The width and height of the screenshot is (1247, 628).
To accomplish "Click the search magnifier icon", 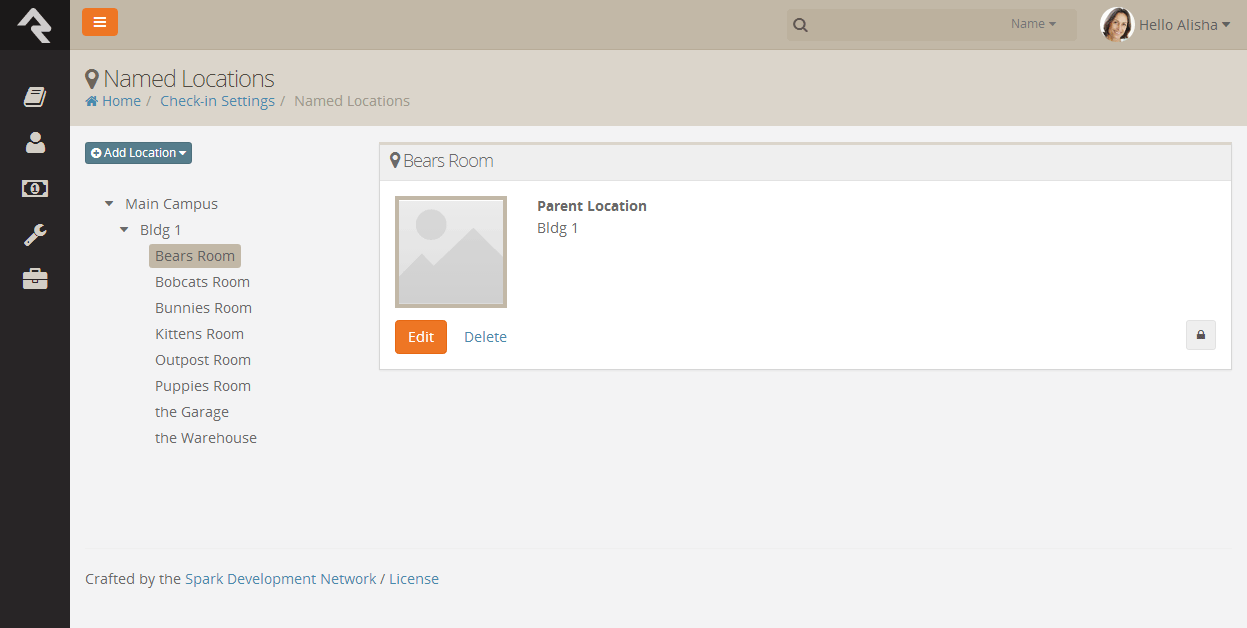I will [800, 25].
